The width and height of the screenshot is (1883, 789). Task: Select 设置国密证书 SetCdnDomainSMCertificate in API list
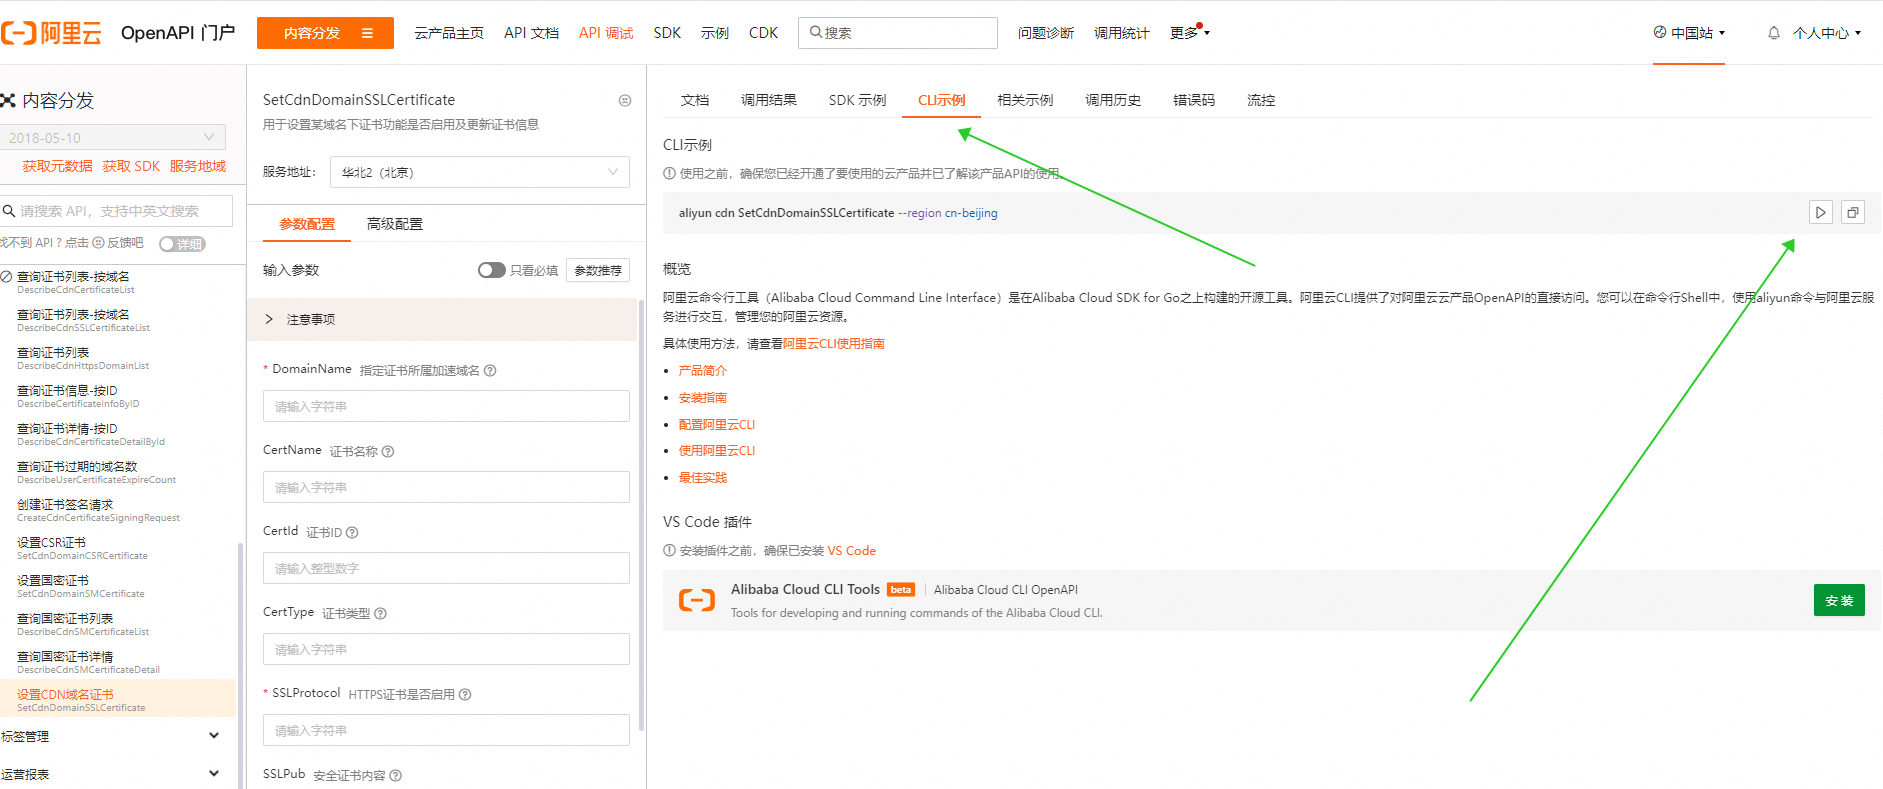click(x=118, y=586)
